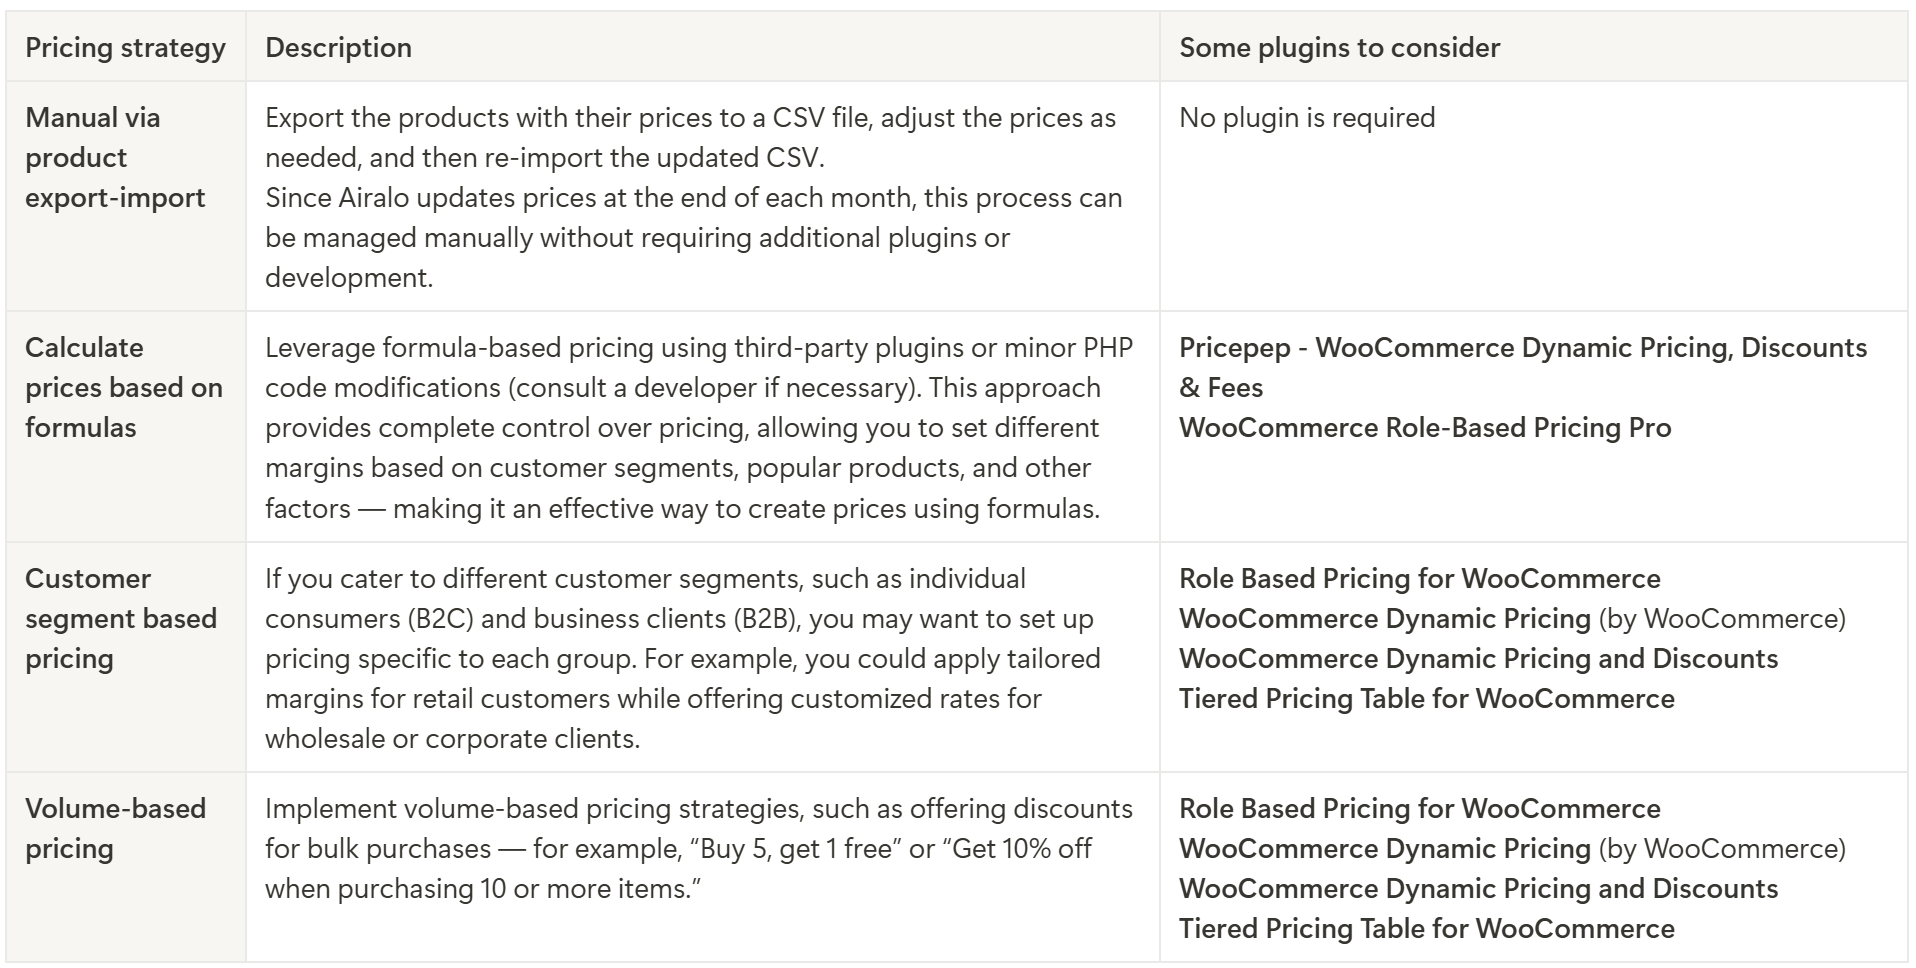This screenshot has height=968, width=1916.
Task: Click the No plugin is required cell
Action: point(1307,118)
